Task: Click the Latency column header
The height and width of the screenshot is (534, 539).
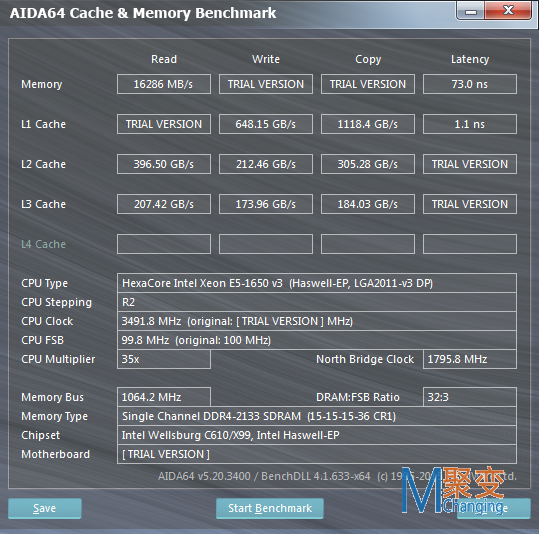Action: click(x=470, y=59)
